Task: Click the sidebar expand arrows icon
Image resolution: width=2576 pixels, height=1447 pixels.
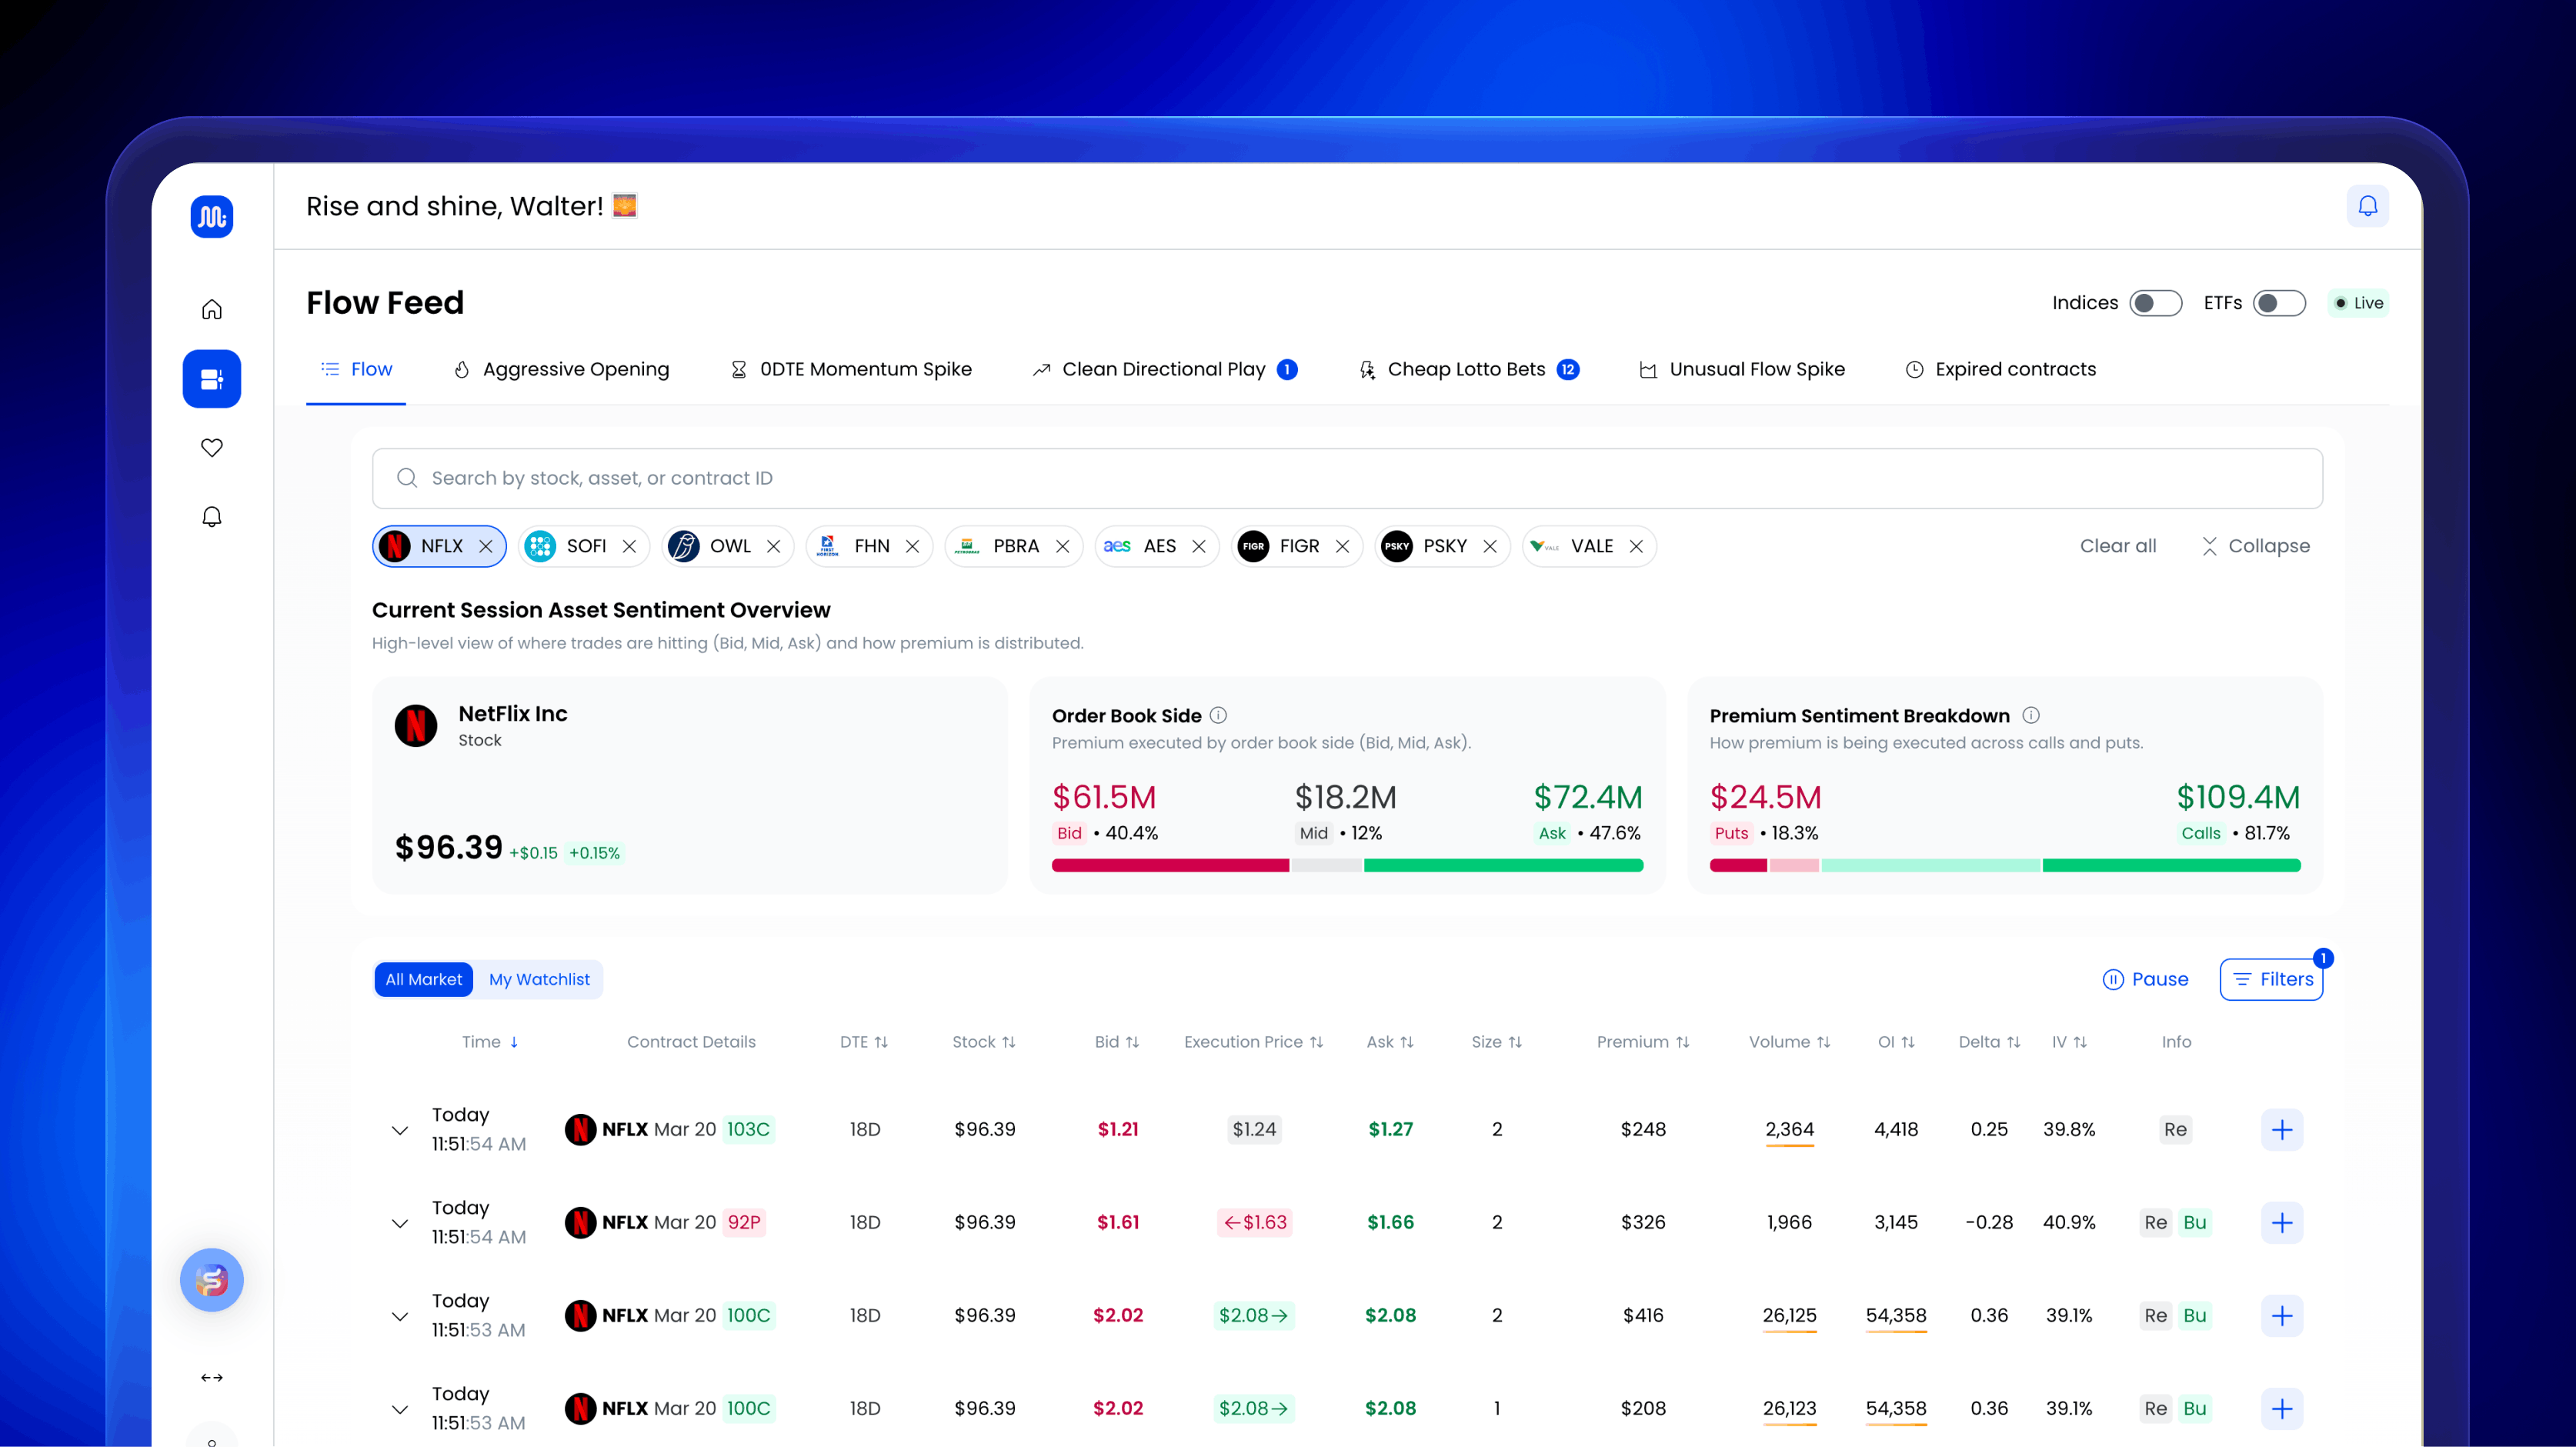Action: pos(211,1377)
